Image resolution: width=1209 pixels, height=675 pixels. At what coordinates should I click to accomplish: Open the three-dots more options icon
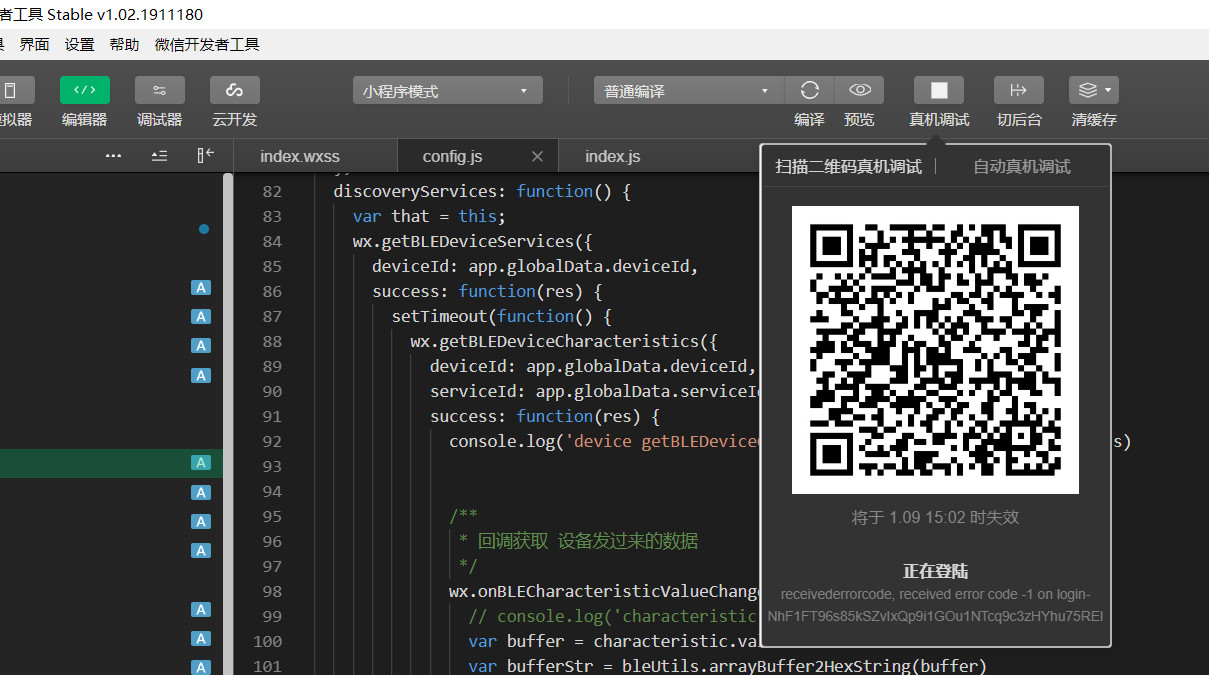pyautogui.click(x=113, y=156)
